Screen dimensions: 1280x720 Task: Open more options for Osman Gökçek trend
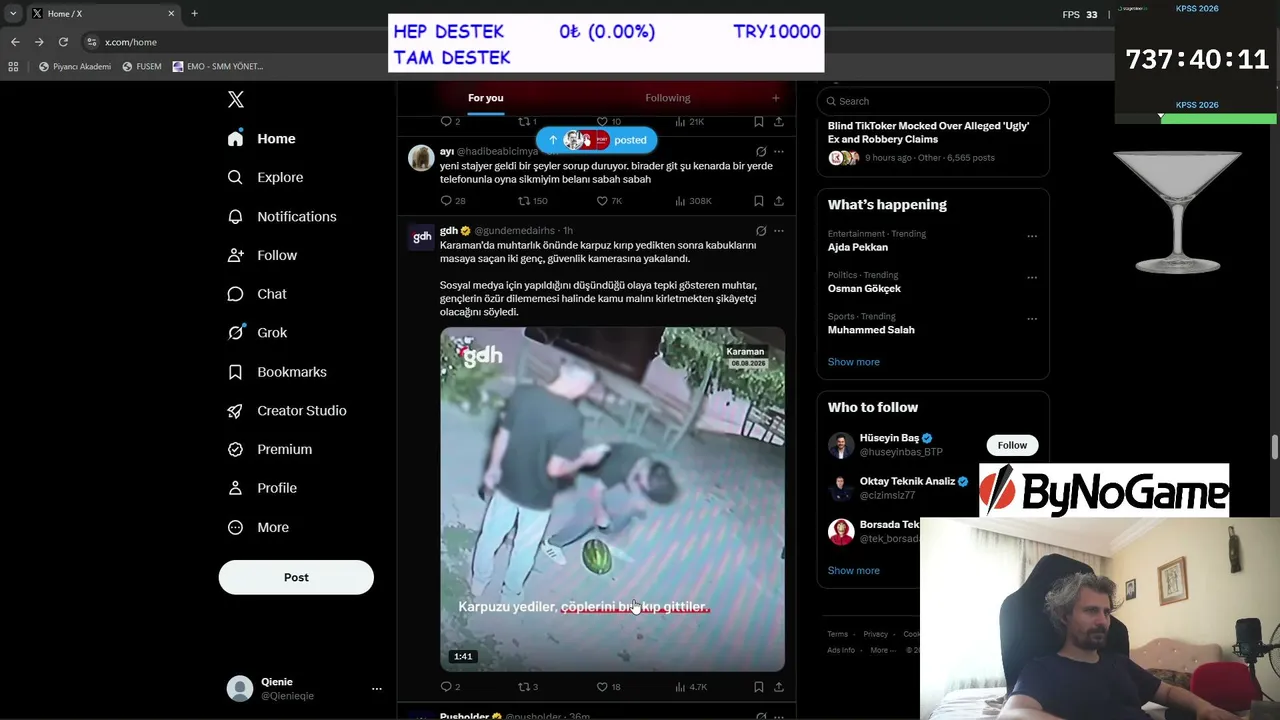[1032, 278]
